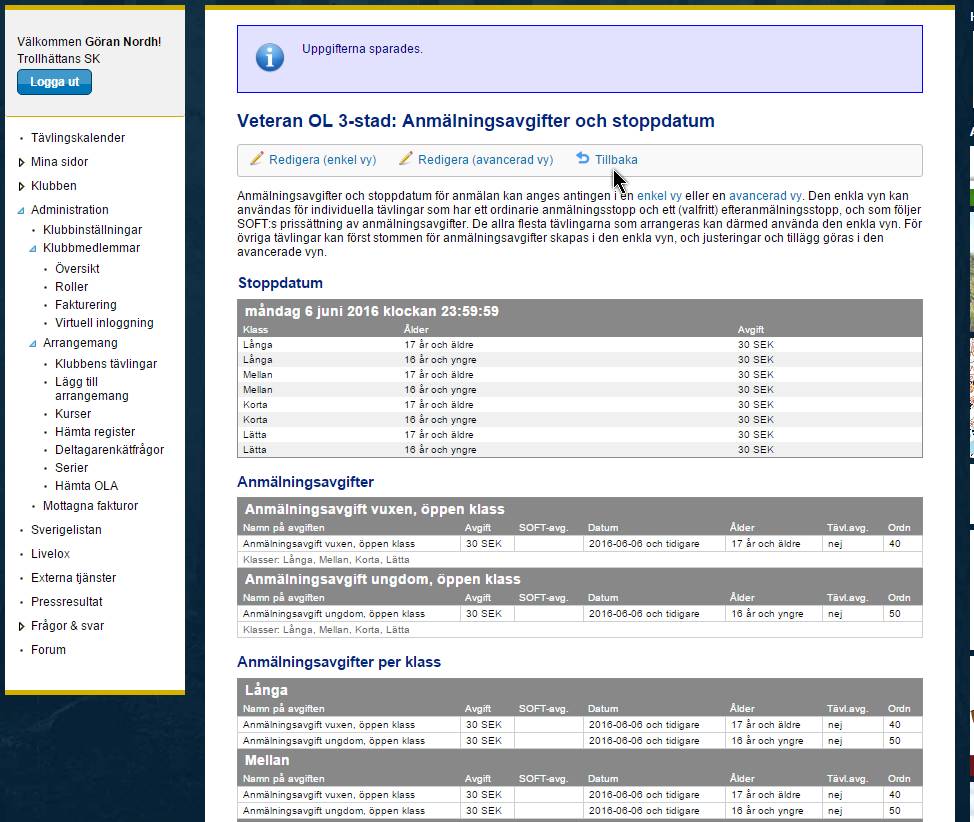Open Externa tjänster in the sidebar

pos(74,578)
